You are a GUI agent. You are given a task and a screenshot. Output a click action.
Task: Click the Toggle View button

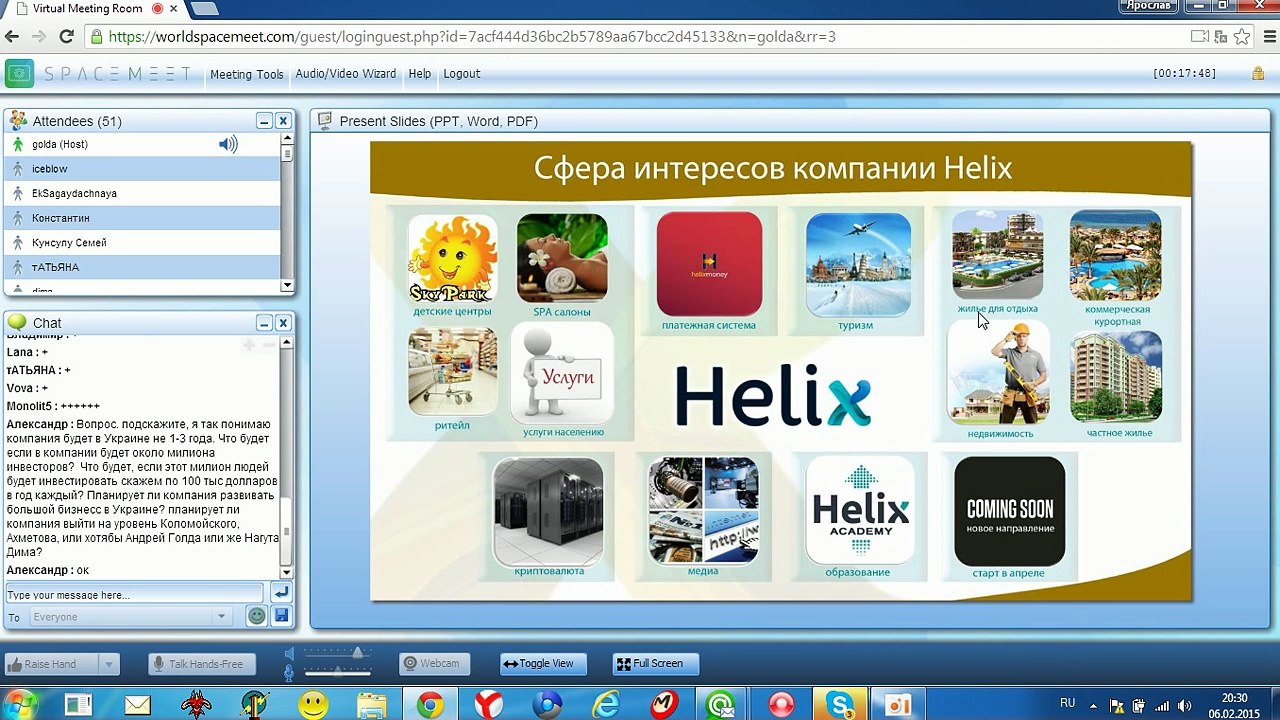click(541, 664)
